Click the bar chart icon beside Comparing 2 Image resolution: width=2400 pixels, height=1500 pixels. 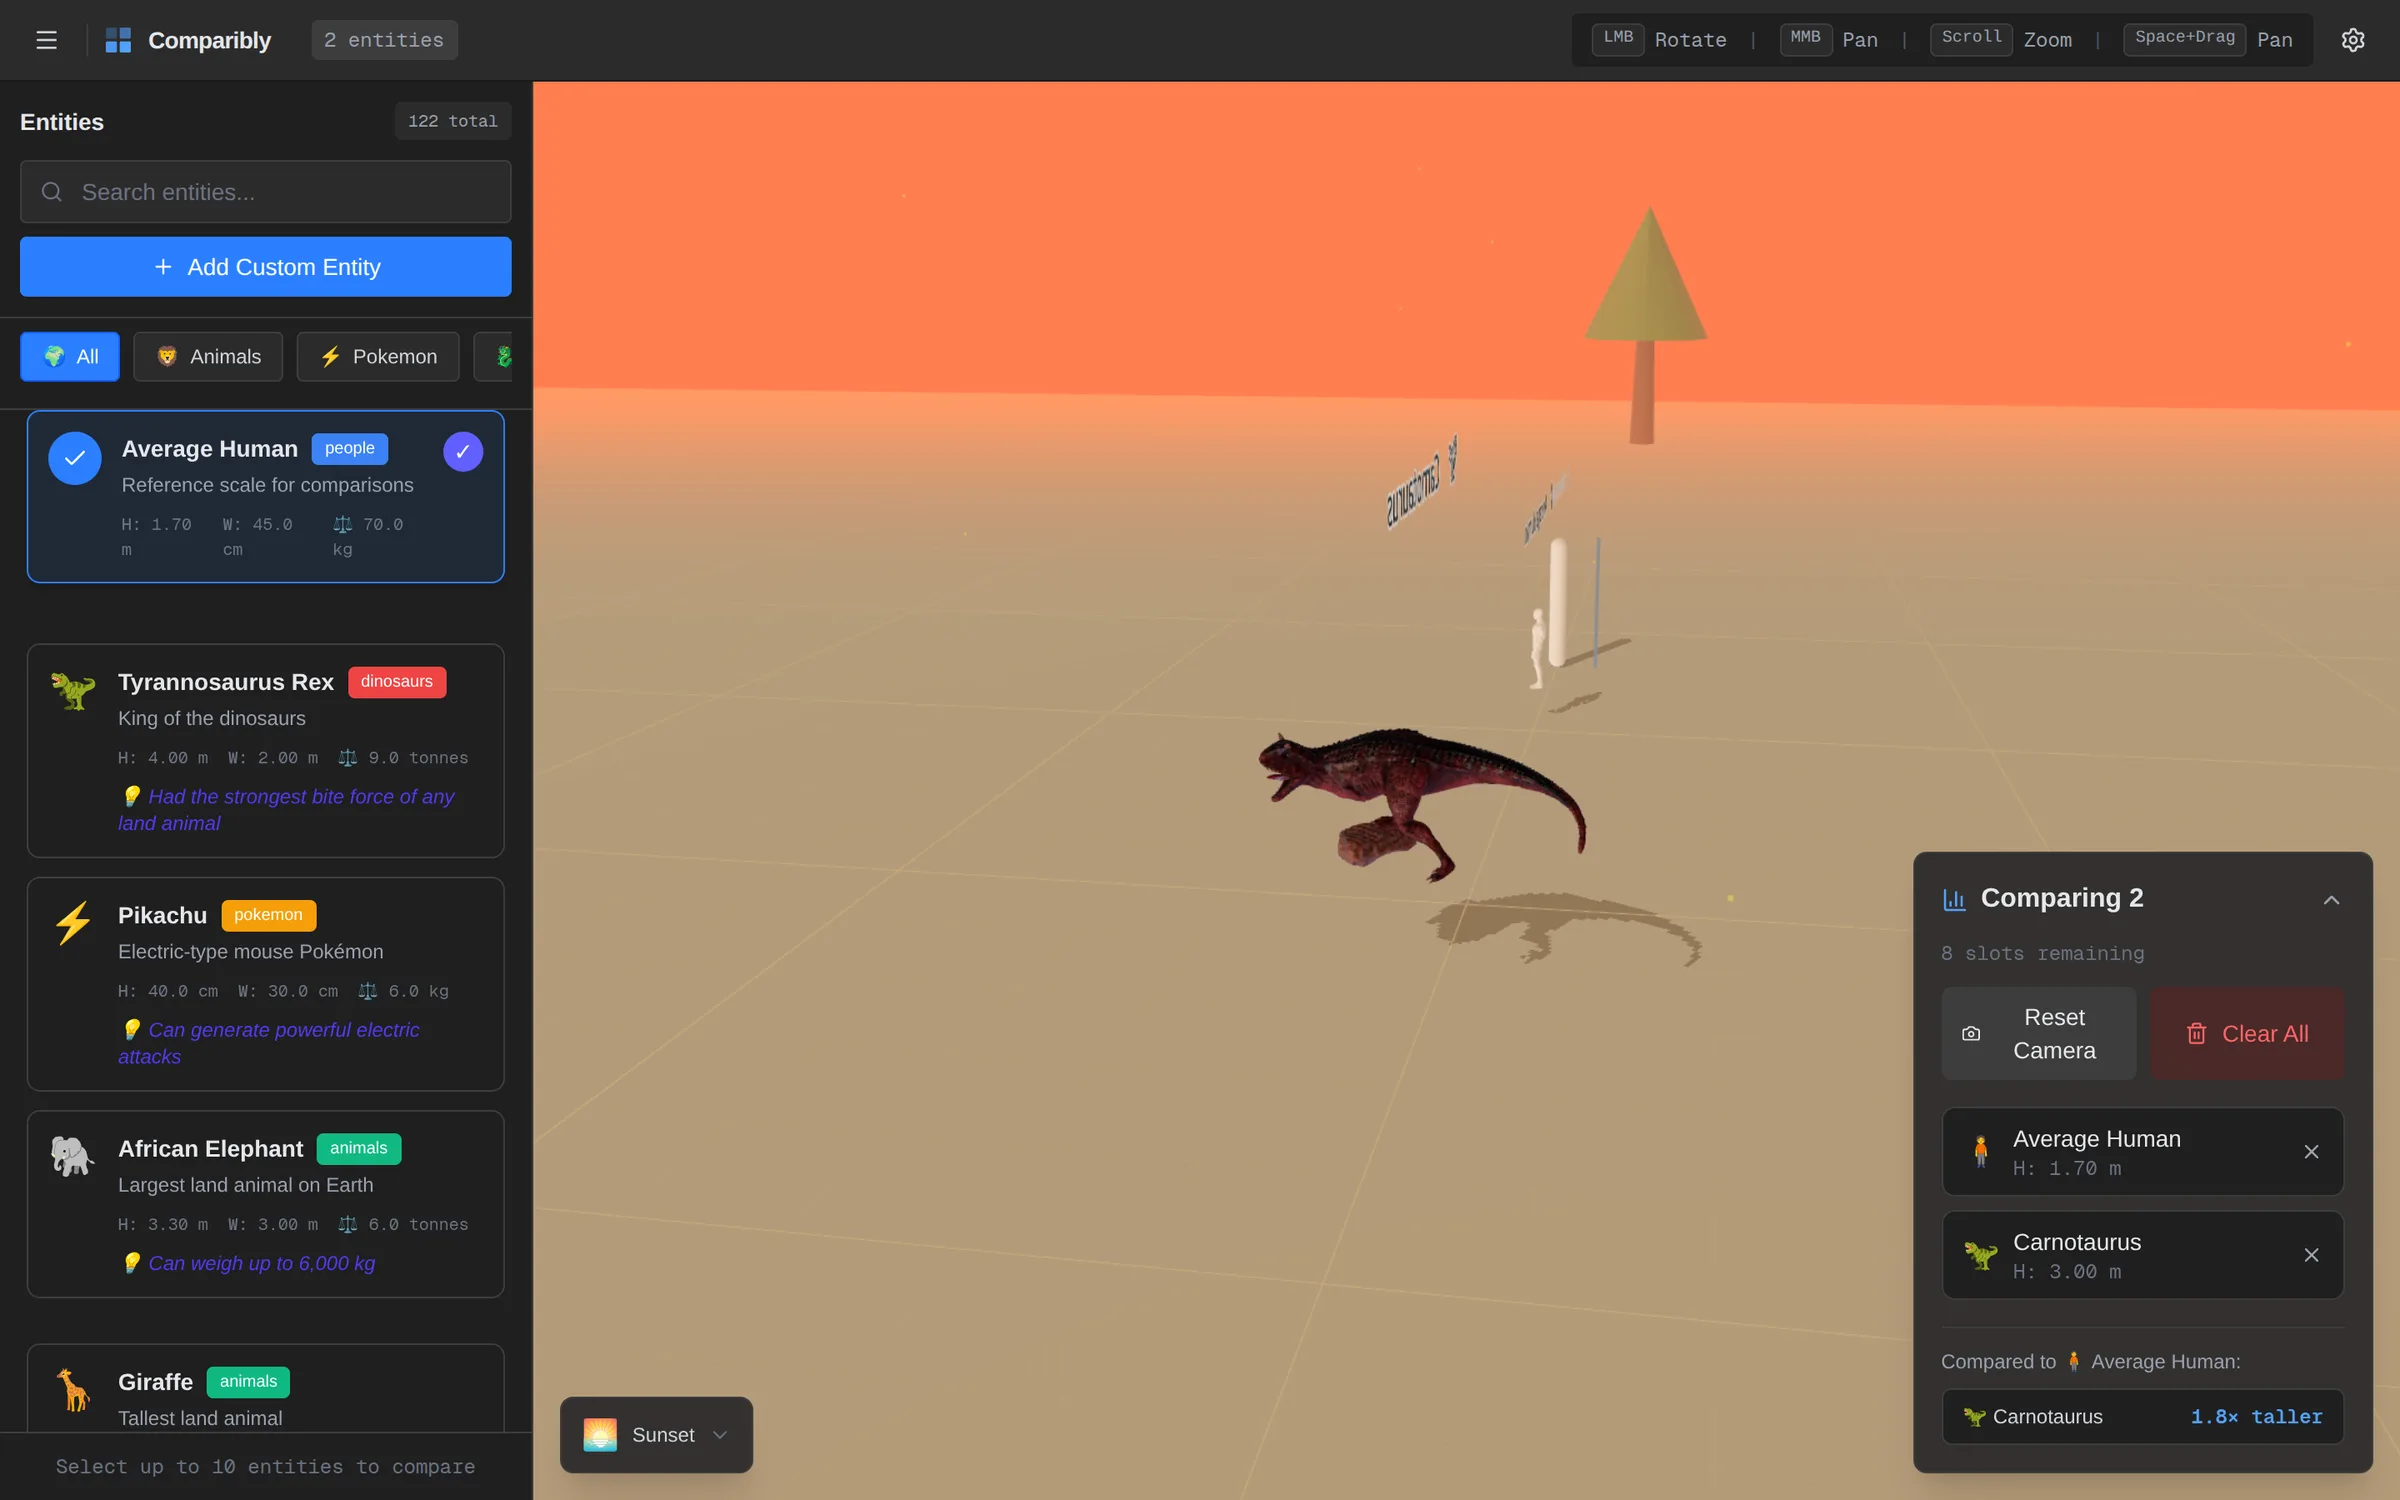click(1954, 899)
